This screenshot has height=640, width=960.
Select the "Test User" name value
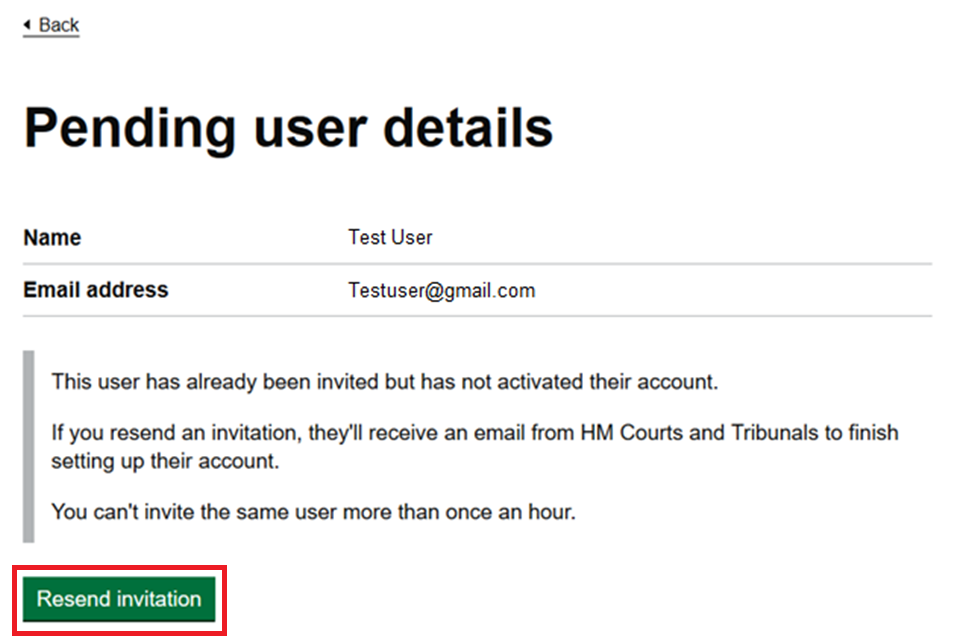pyautogui.click(x=390, y=238)
